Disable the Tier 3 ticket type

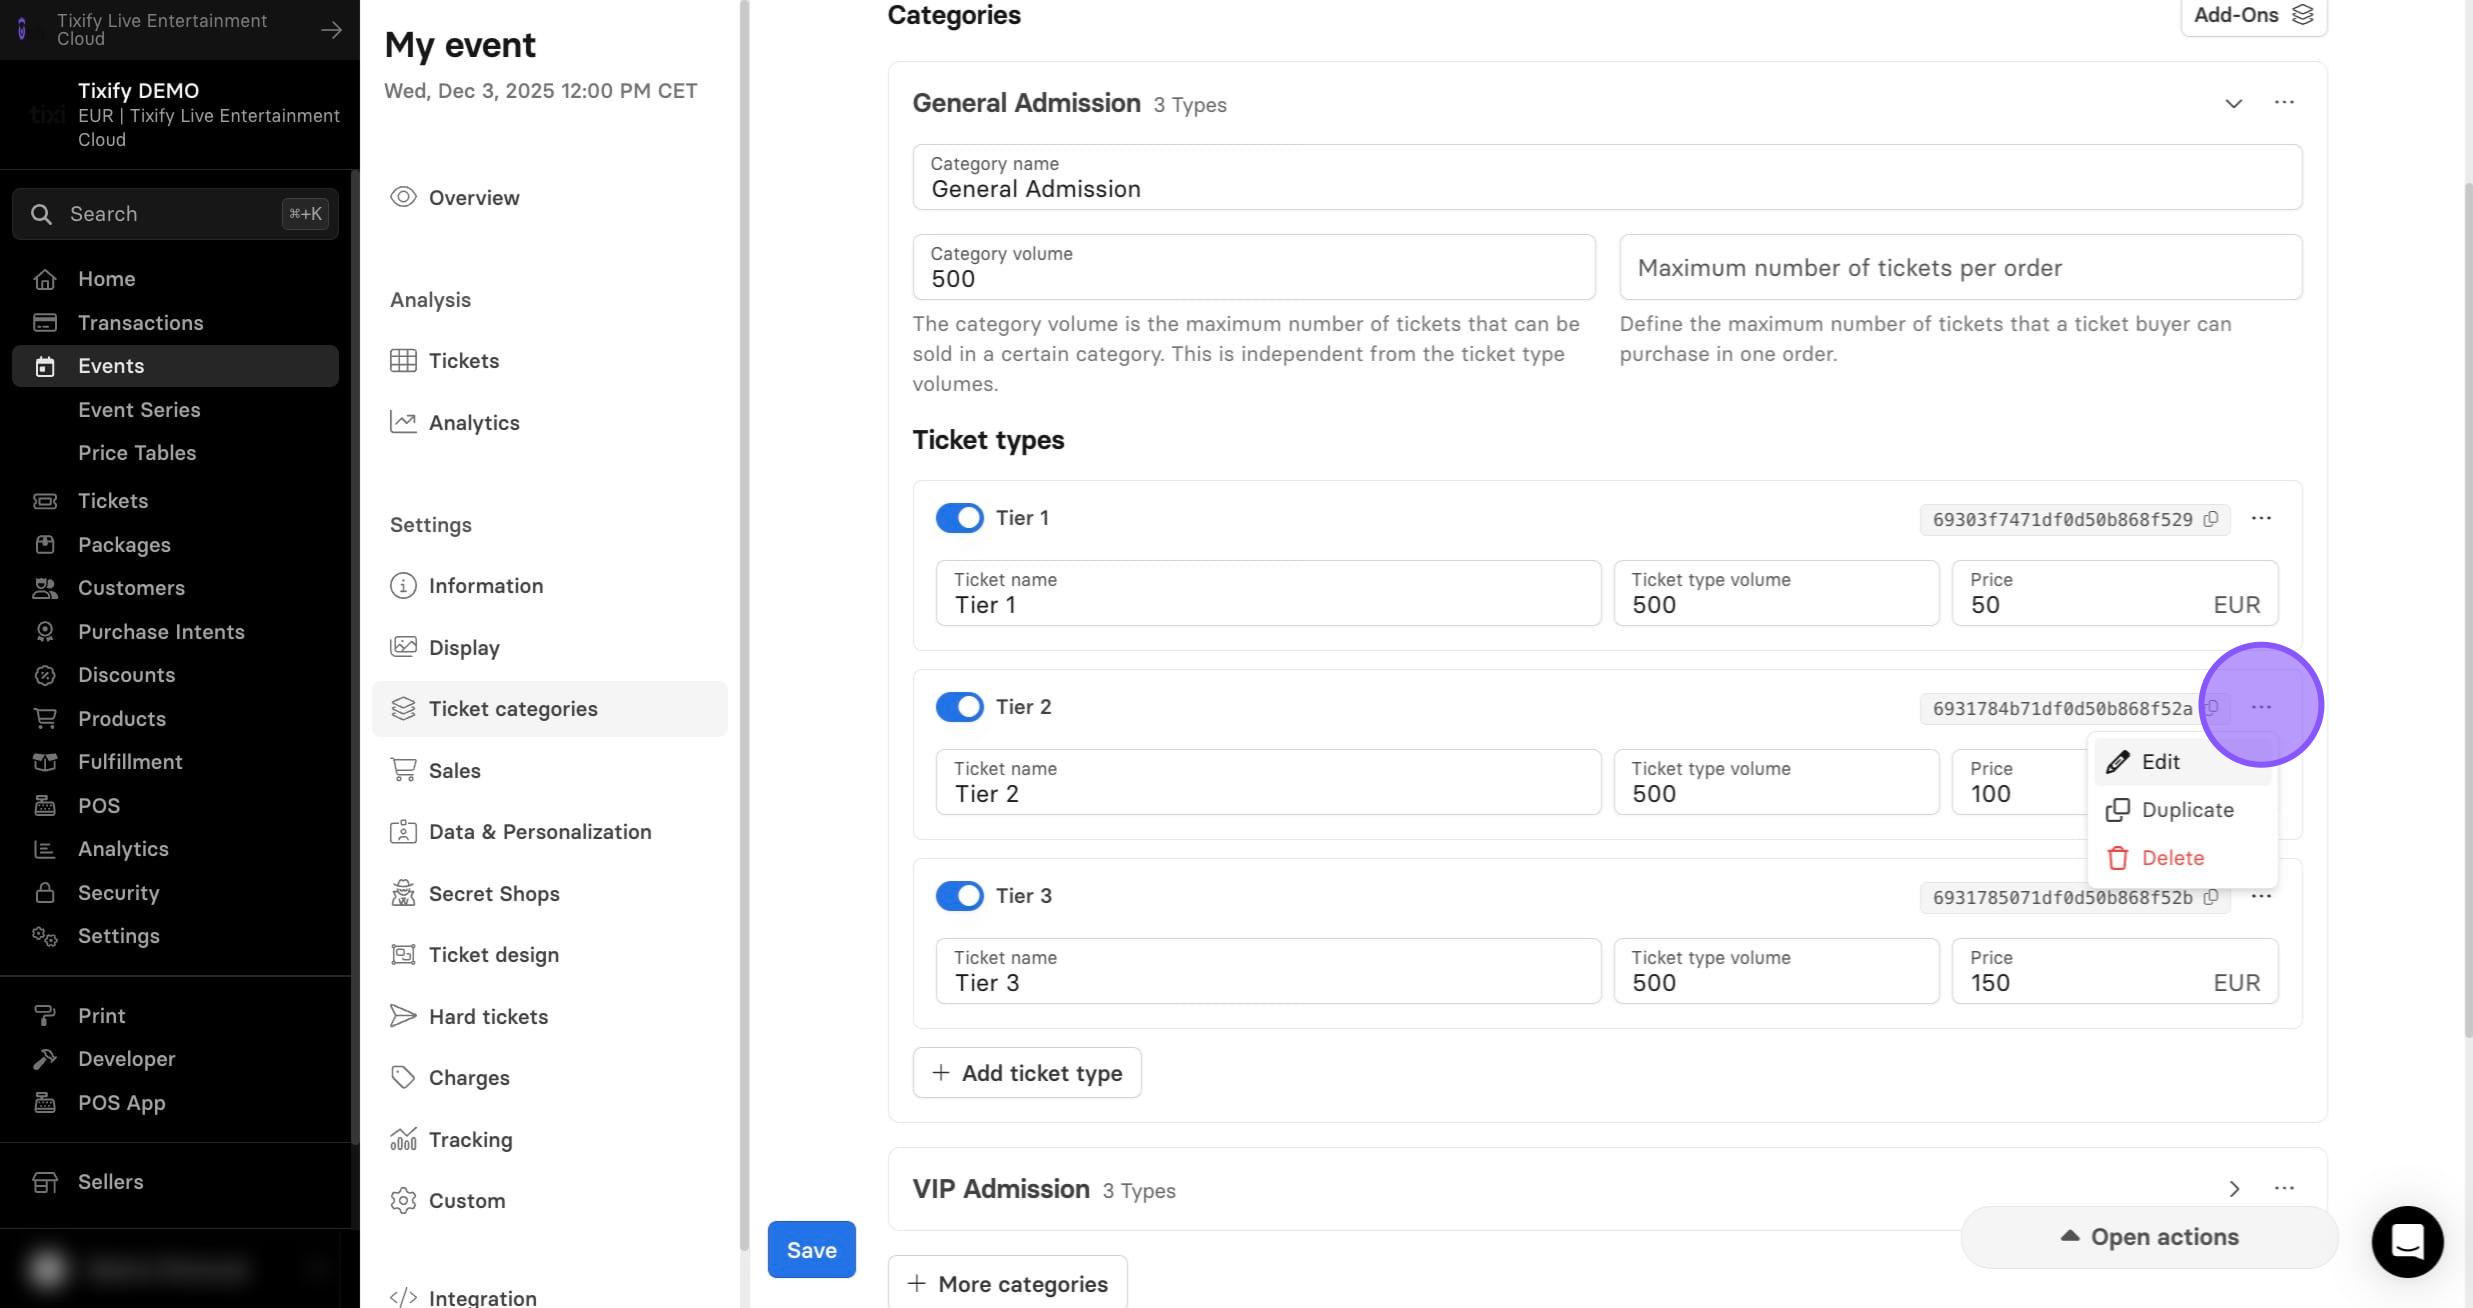(x=959, y=896)
